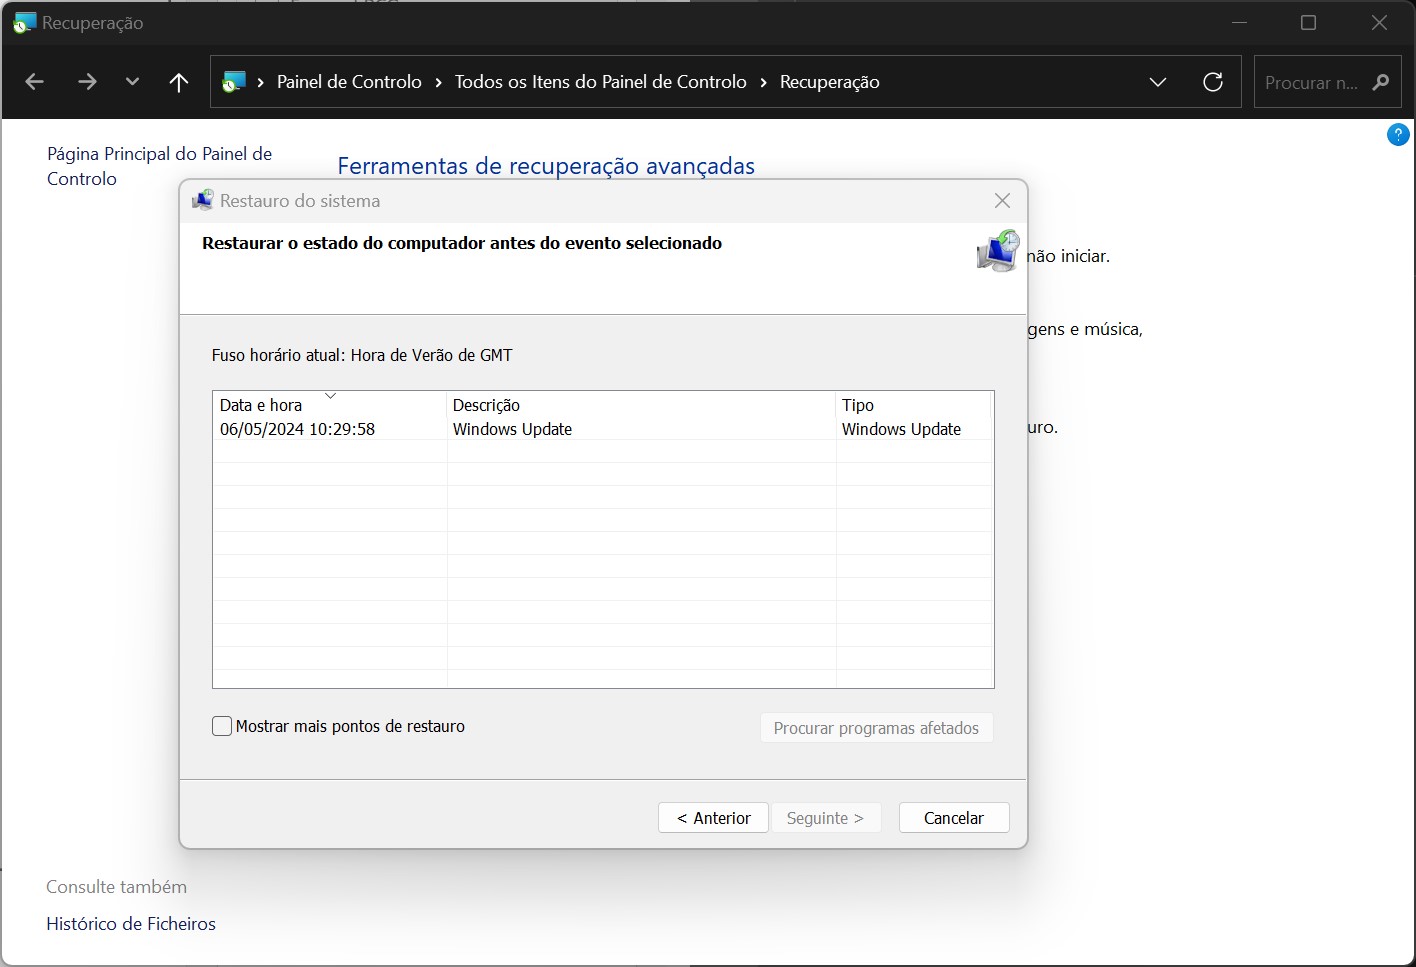1416x967 pixels.
Task: Click Ferramentas de recuperação avançadas heading
Action: point(546,166)
